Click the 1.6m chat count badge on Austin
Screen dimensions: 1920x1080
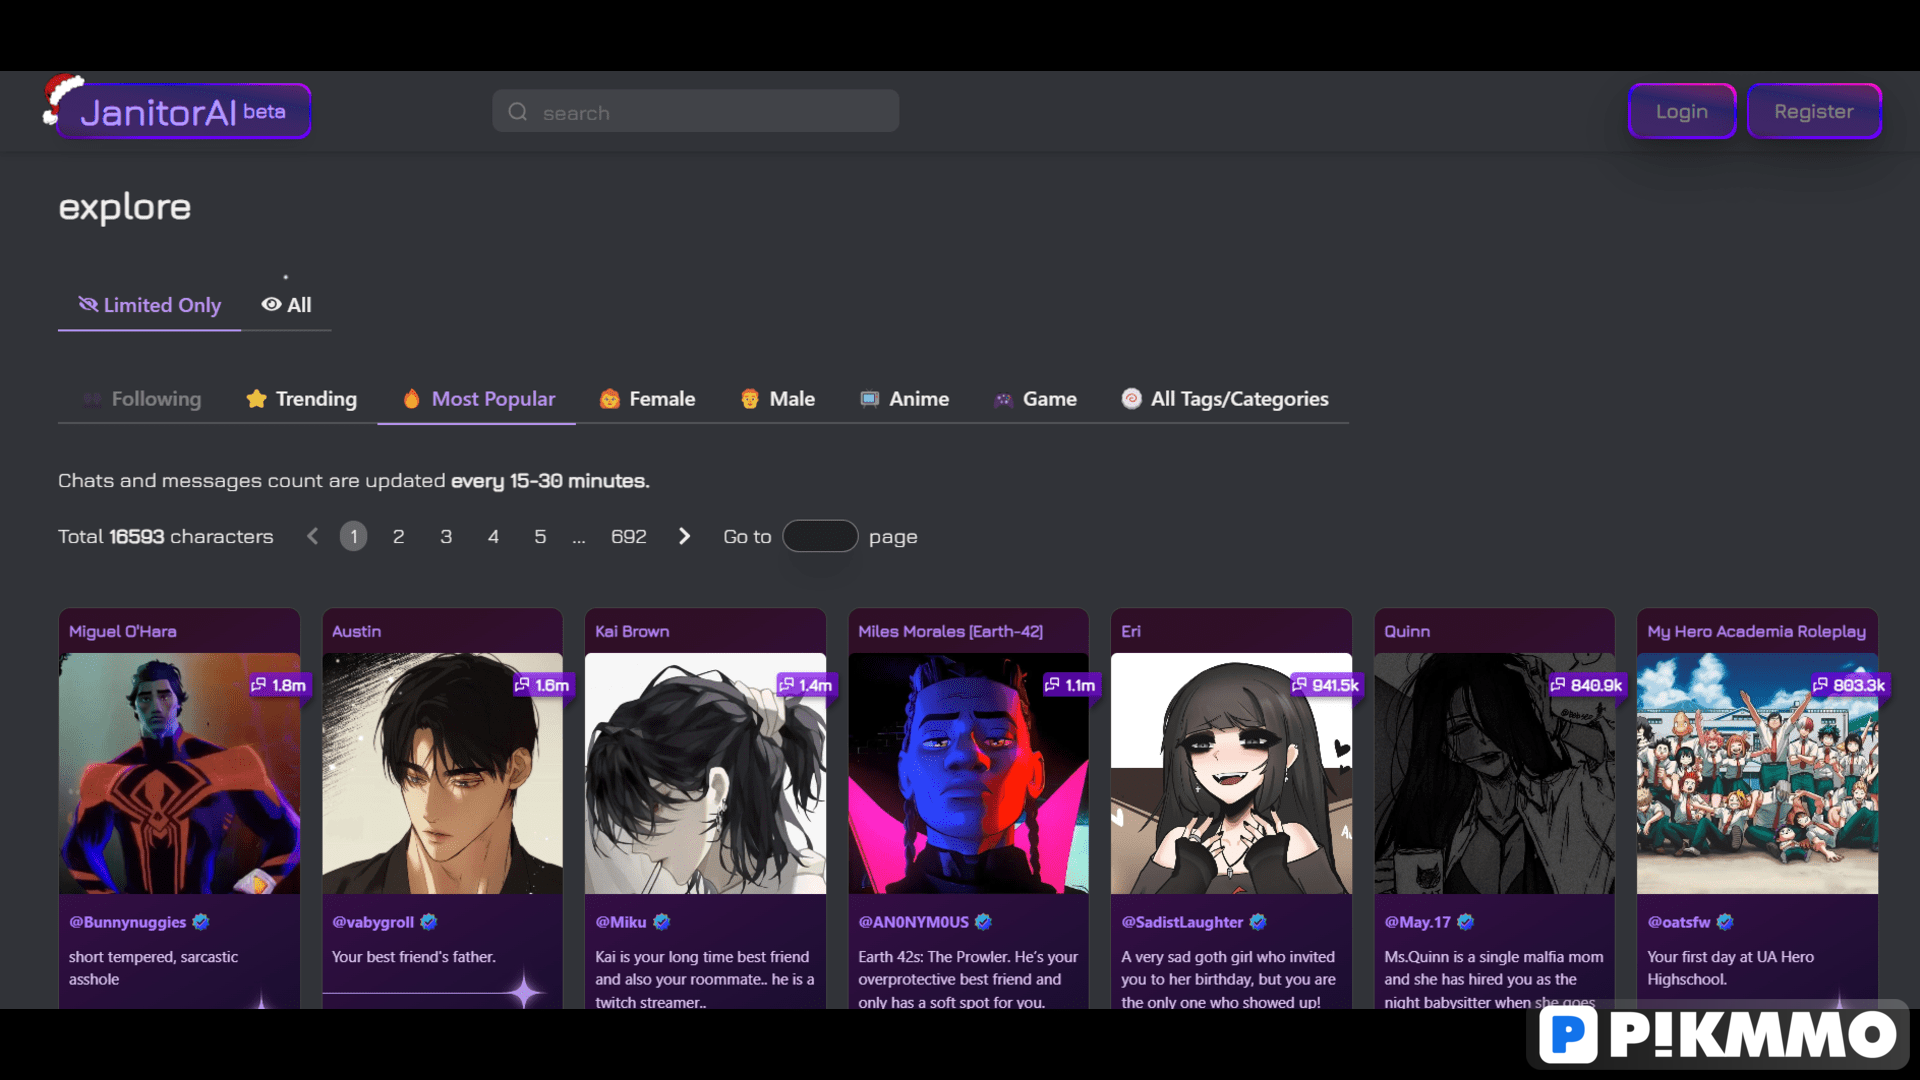point(542,685)
